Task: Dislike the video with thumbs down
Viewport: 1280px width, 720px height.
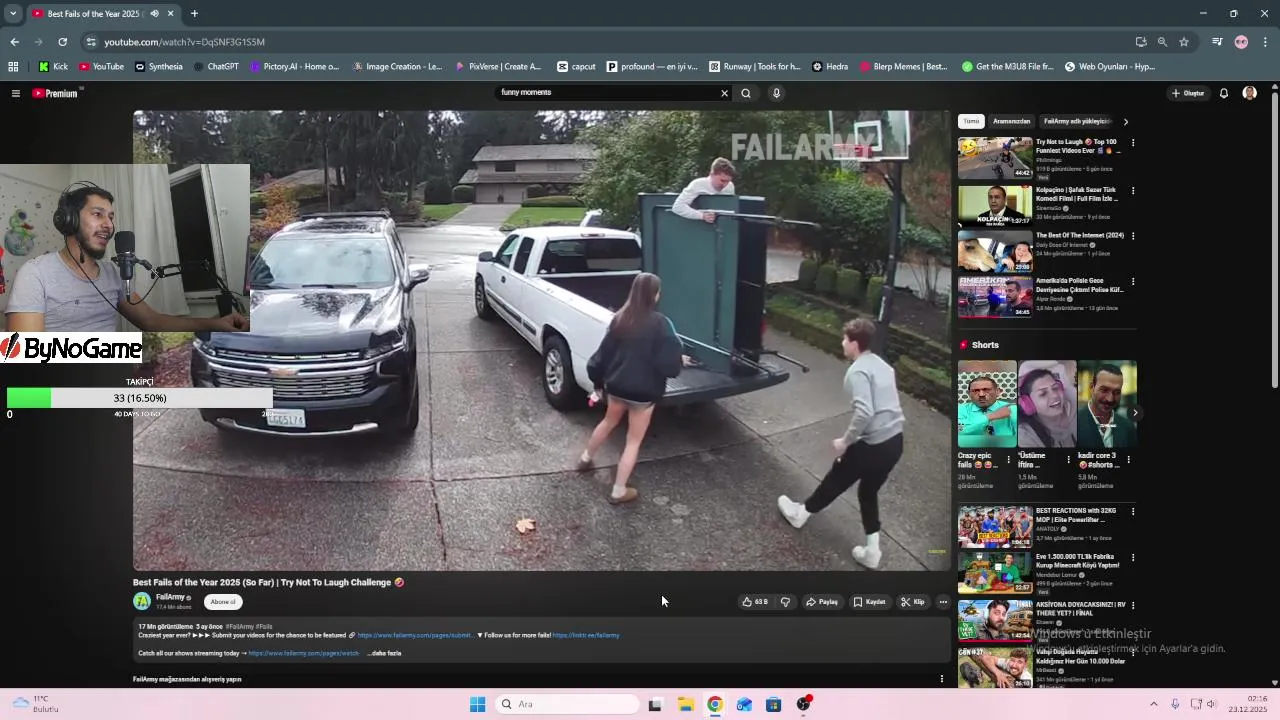Action: coord(785,602)
